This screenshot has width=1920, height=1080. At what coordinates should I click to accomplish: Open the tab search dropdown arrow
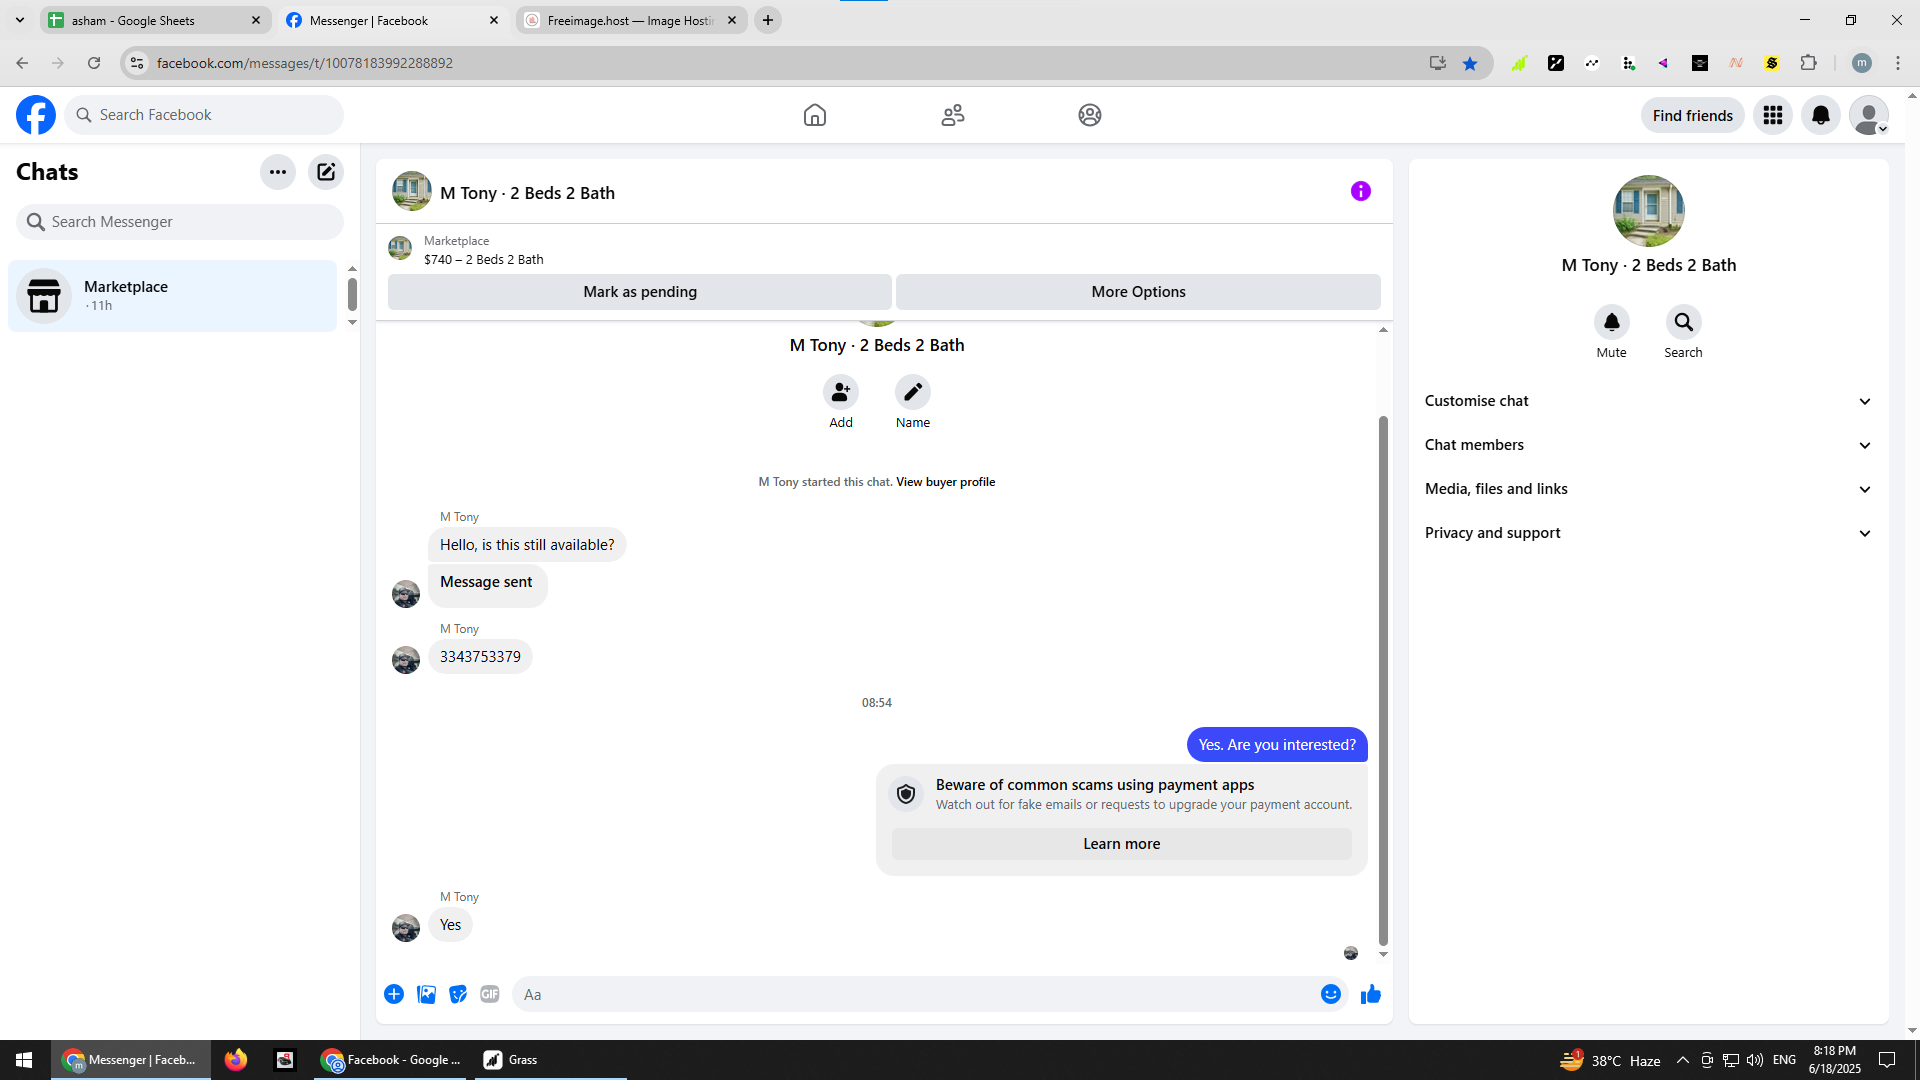pyautogui.click(x=19, y=20)
